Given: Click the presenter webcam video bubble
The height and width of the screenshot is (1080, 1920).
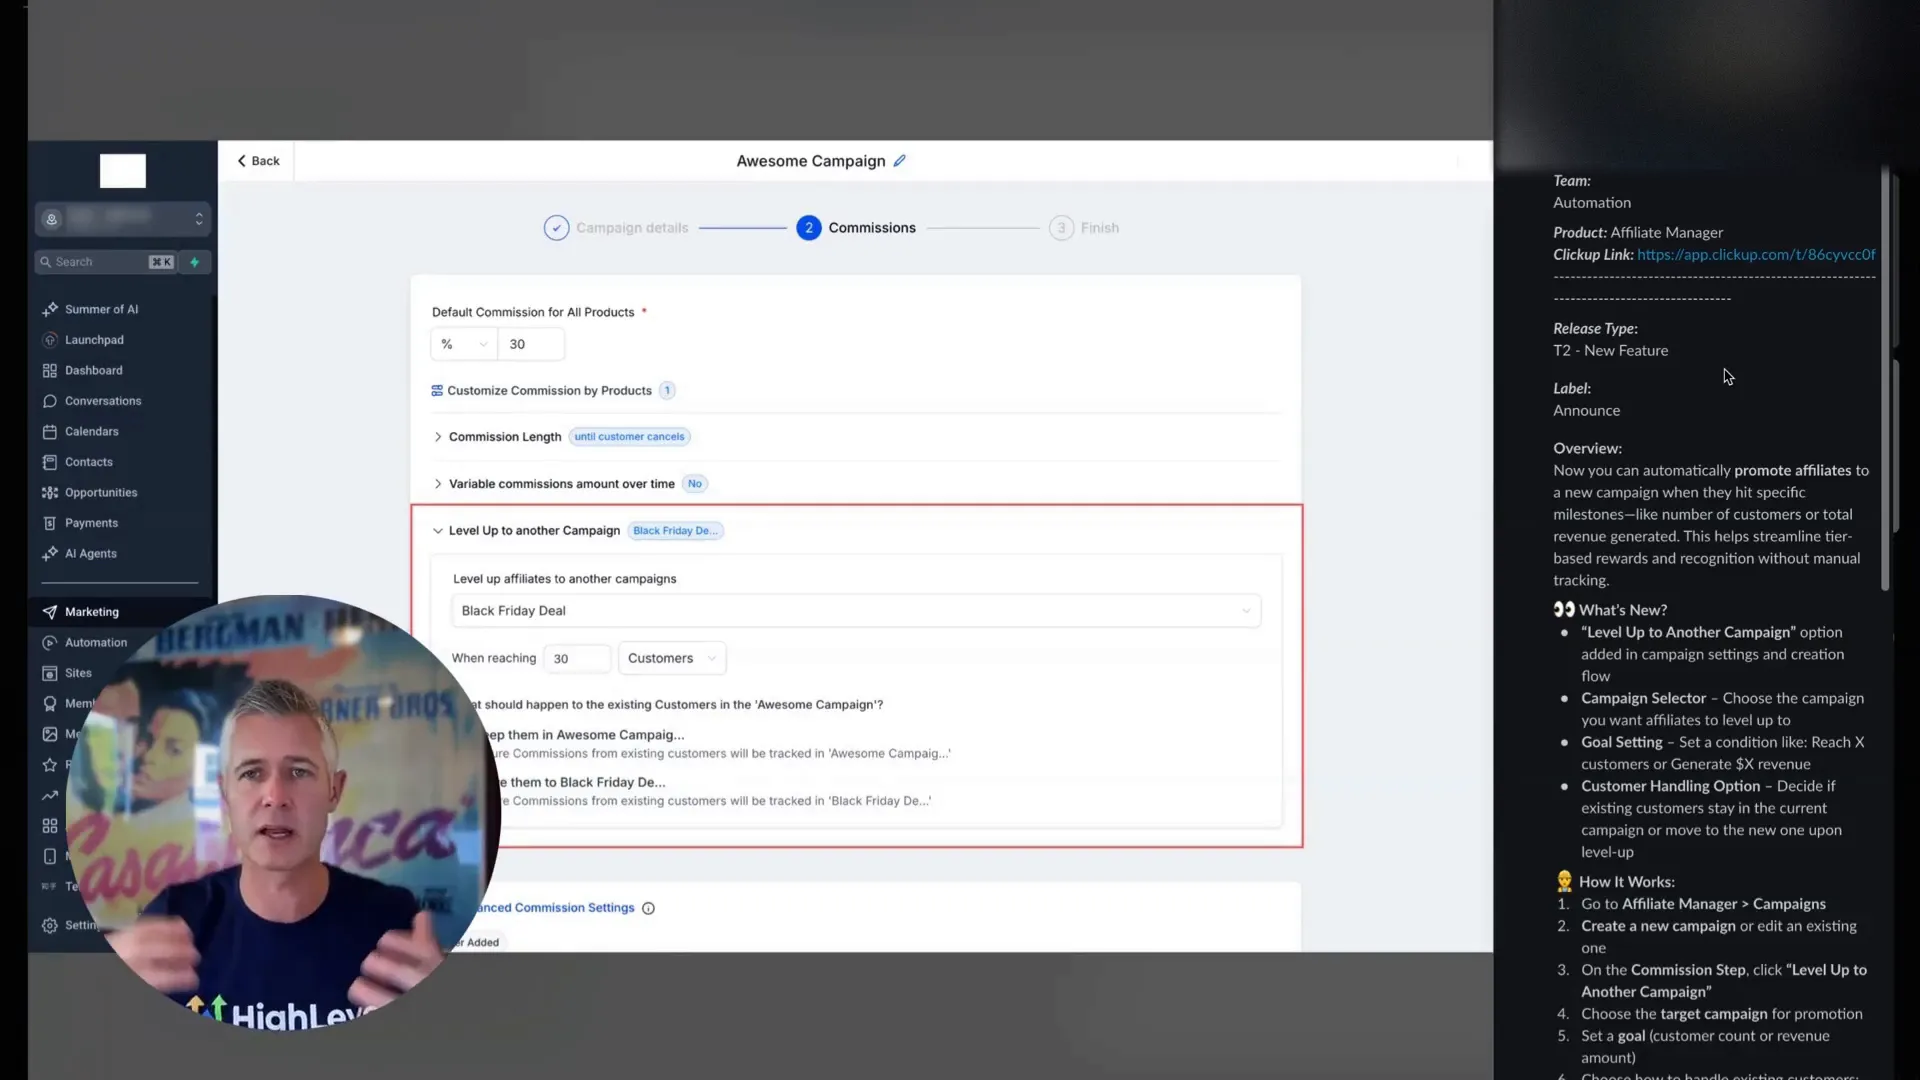Looking at the screenshot, I should (x=283, y=813).
